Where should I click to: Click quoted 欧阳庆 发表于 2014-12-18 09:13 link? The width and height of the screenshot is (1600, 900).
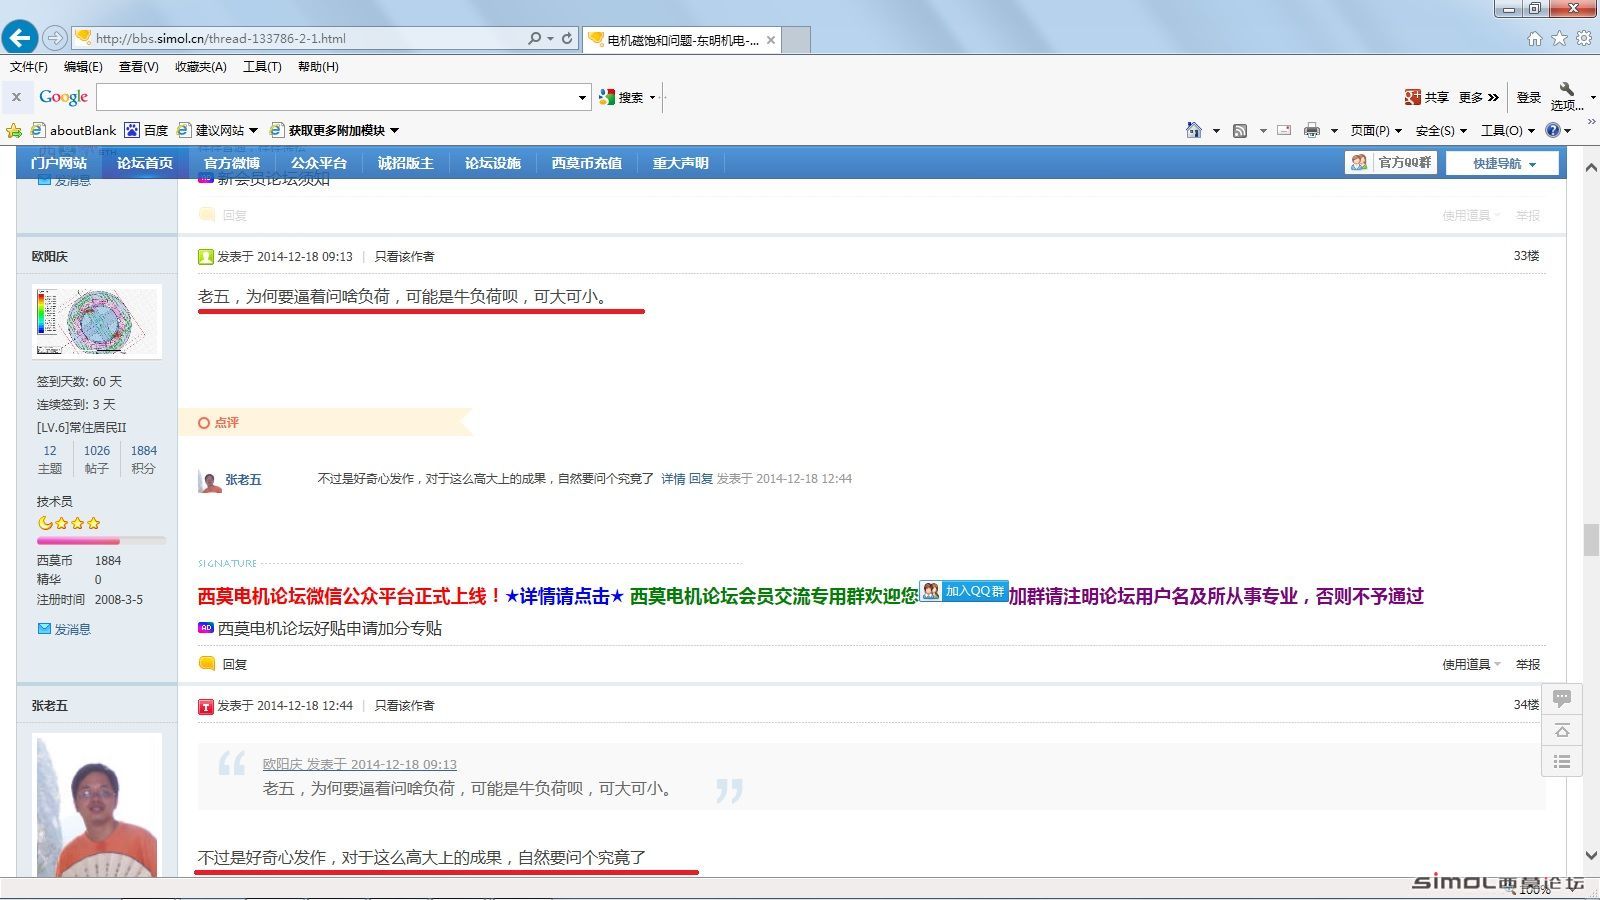click(360, 764)
